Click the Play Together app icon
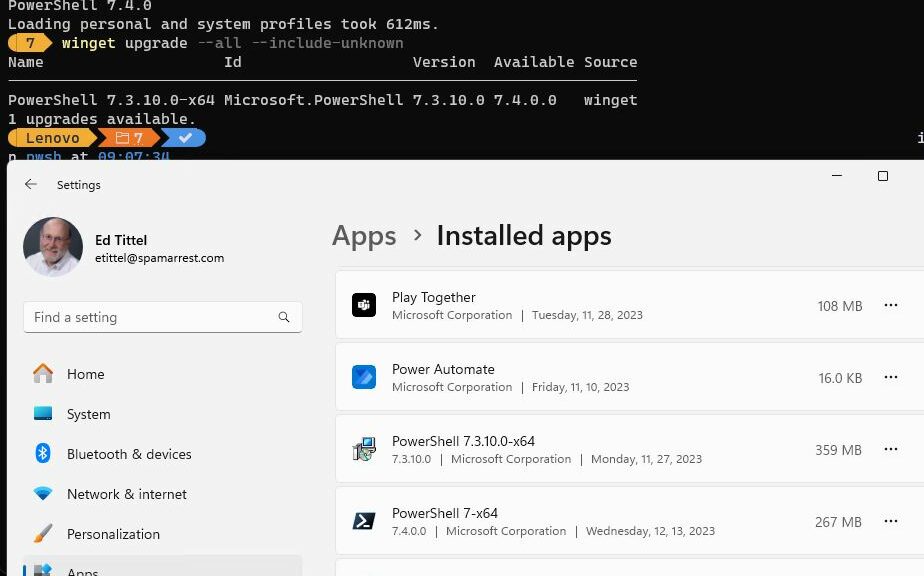Screen dimensions: 924x576 click(x=364, y=305)
